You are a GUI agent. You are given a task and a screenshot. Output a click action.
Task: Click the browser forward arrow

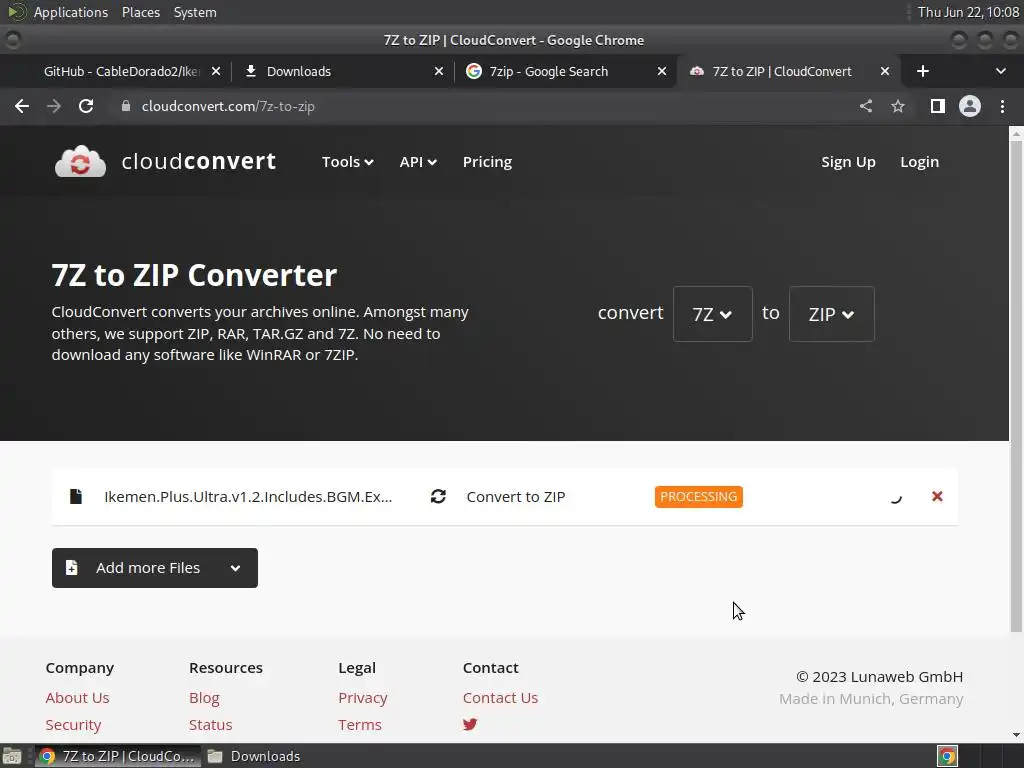54,106
